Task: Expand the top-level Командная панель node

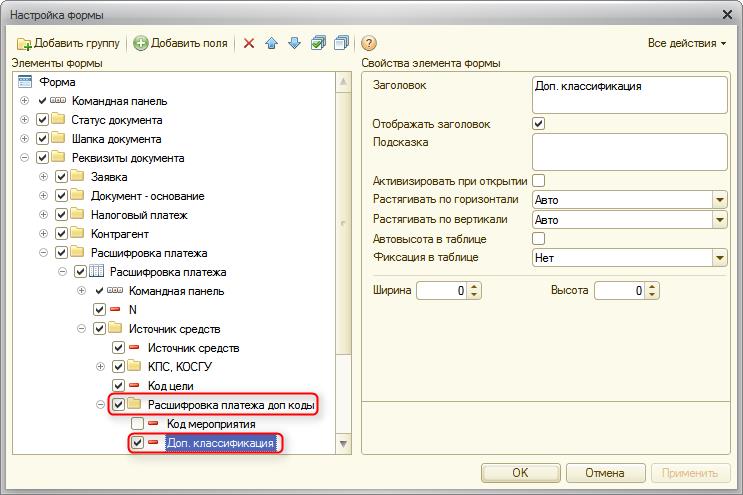Action: (24, 100)
